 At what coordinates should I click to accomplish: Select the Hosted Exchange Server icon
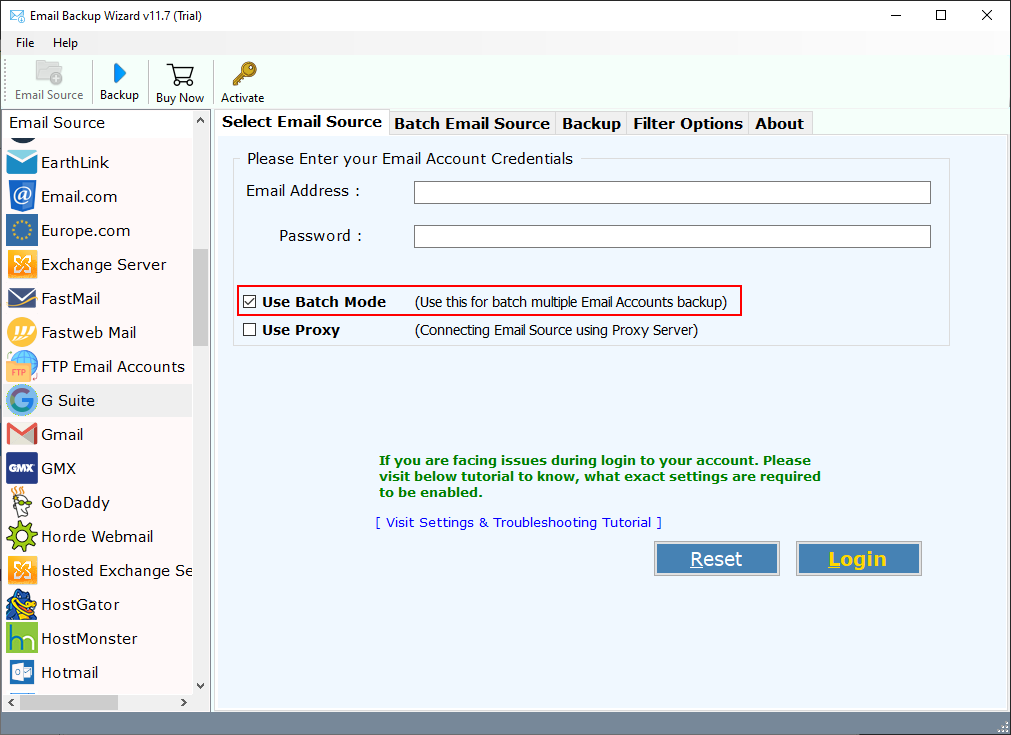point(22,571)
